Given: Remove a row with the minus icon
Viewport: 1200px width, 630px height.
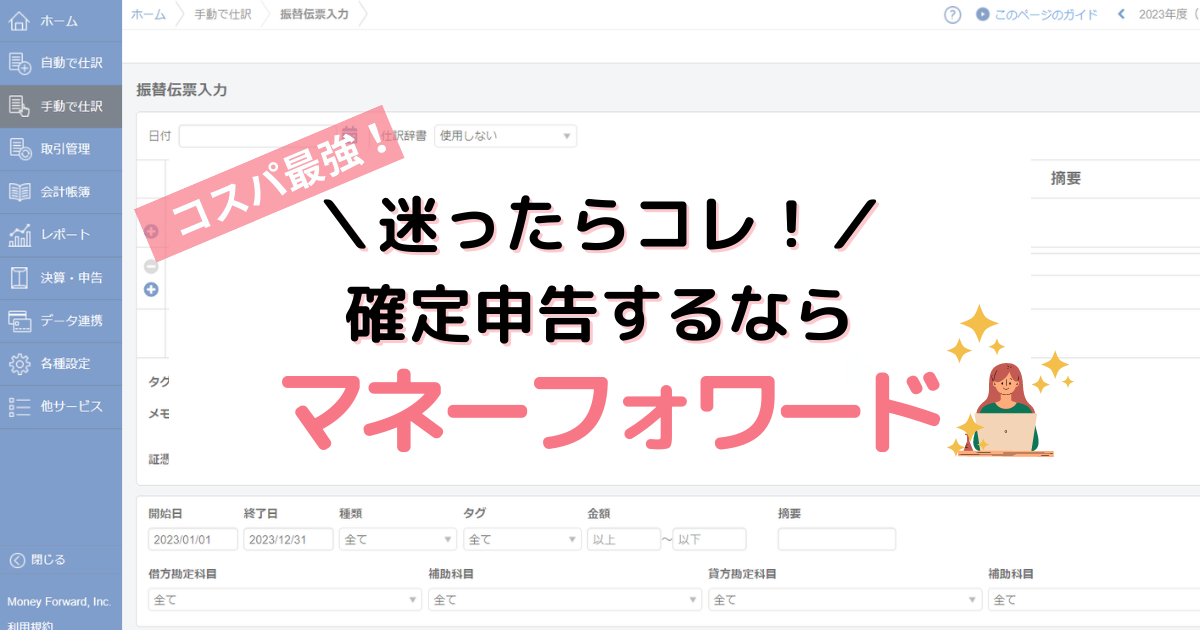Looking at the screenshot, I should click(152, 267).
